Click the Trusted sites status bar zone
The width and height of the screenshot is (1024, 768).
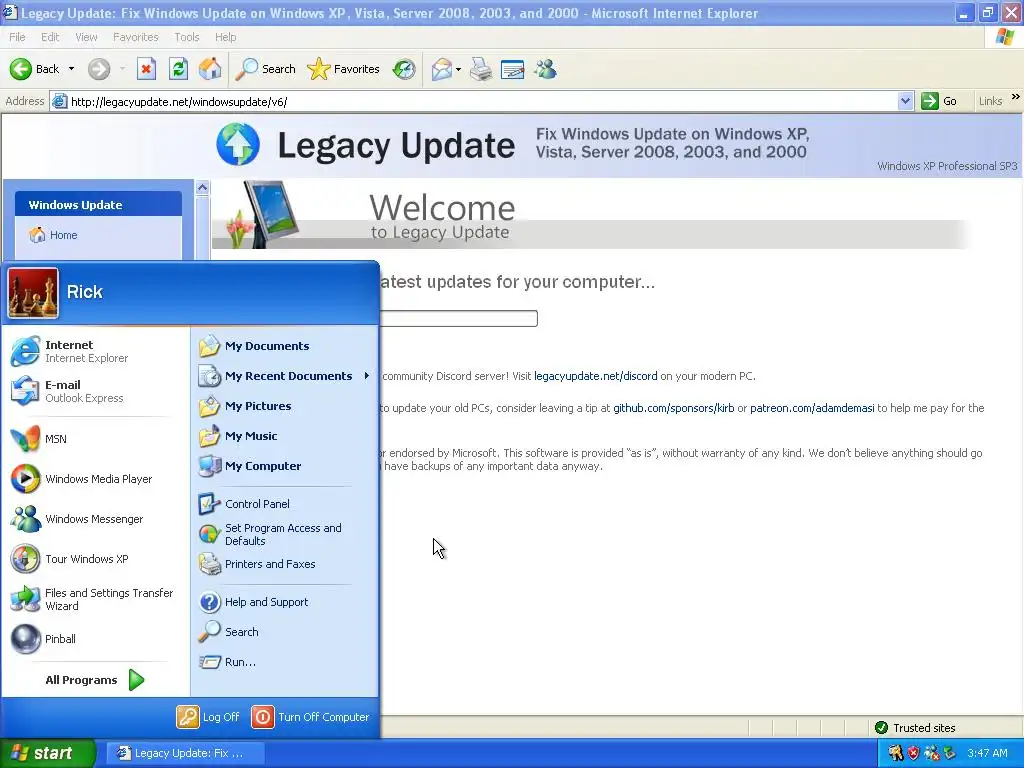click(x=914, y=728)
